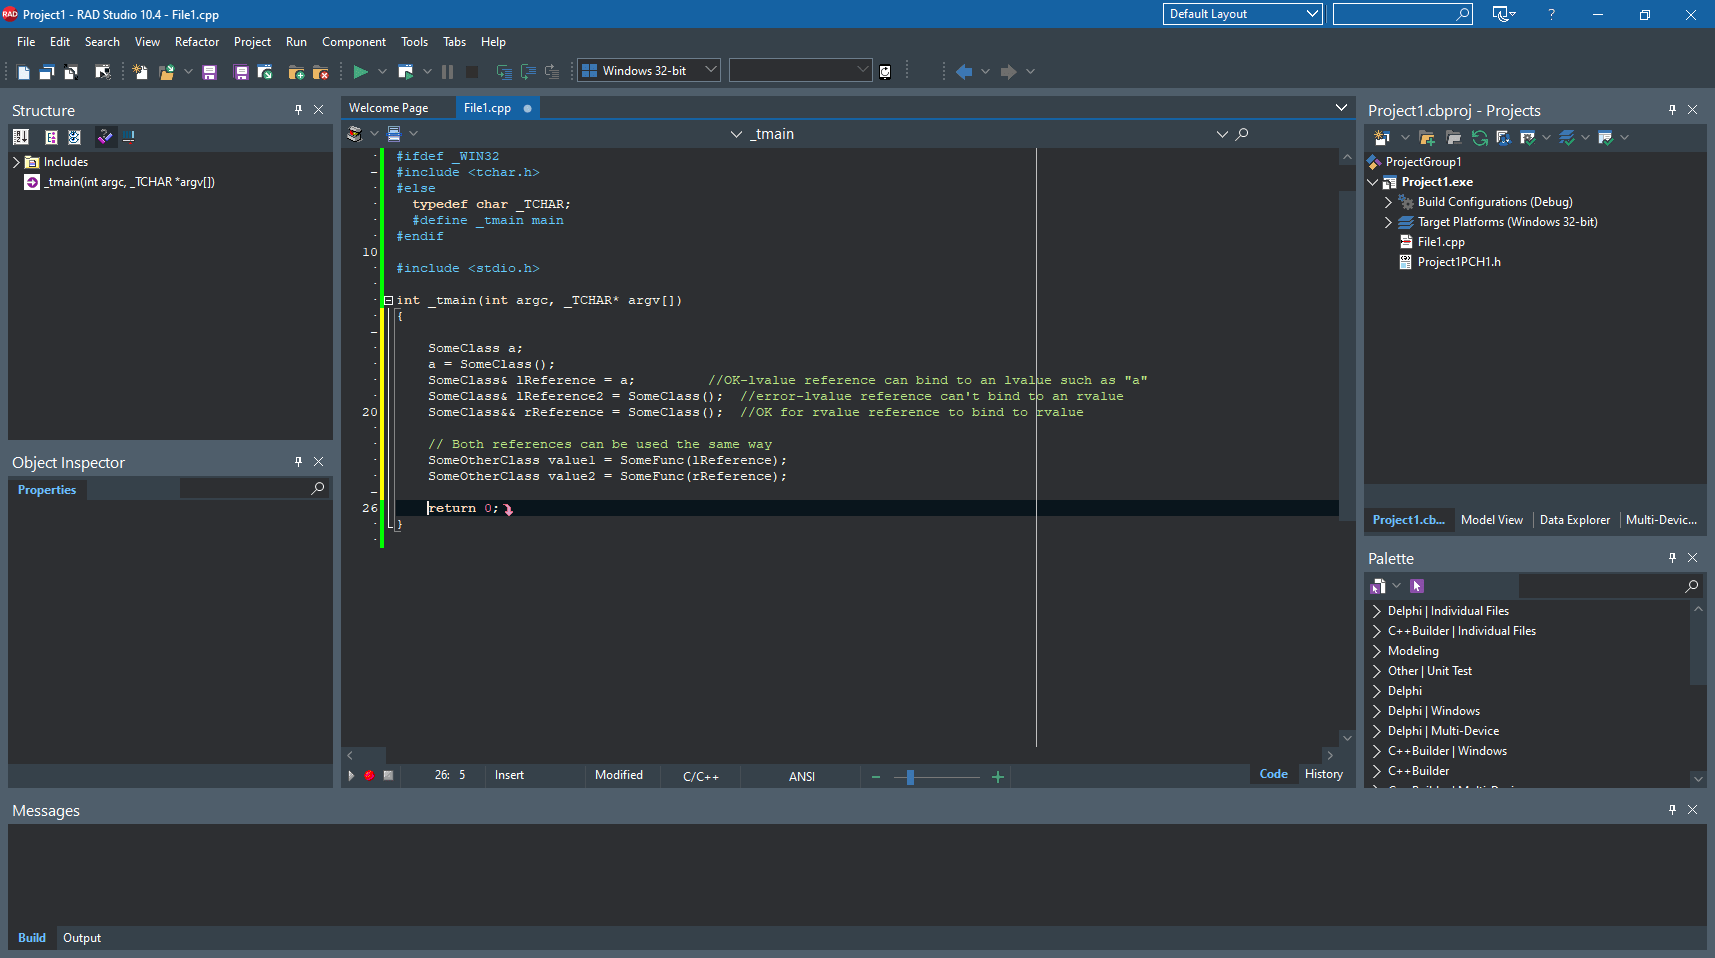
Task: Pause program execution
Action: [x=446, y=71]
